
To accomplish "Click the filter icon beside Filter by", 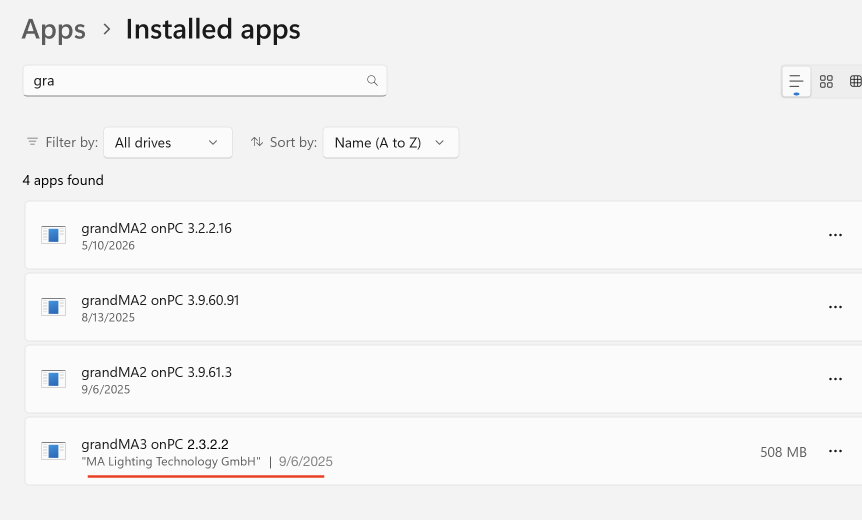I will 32,142.
